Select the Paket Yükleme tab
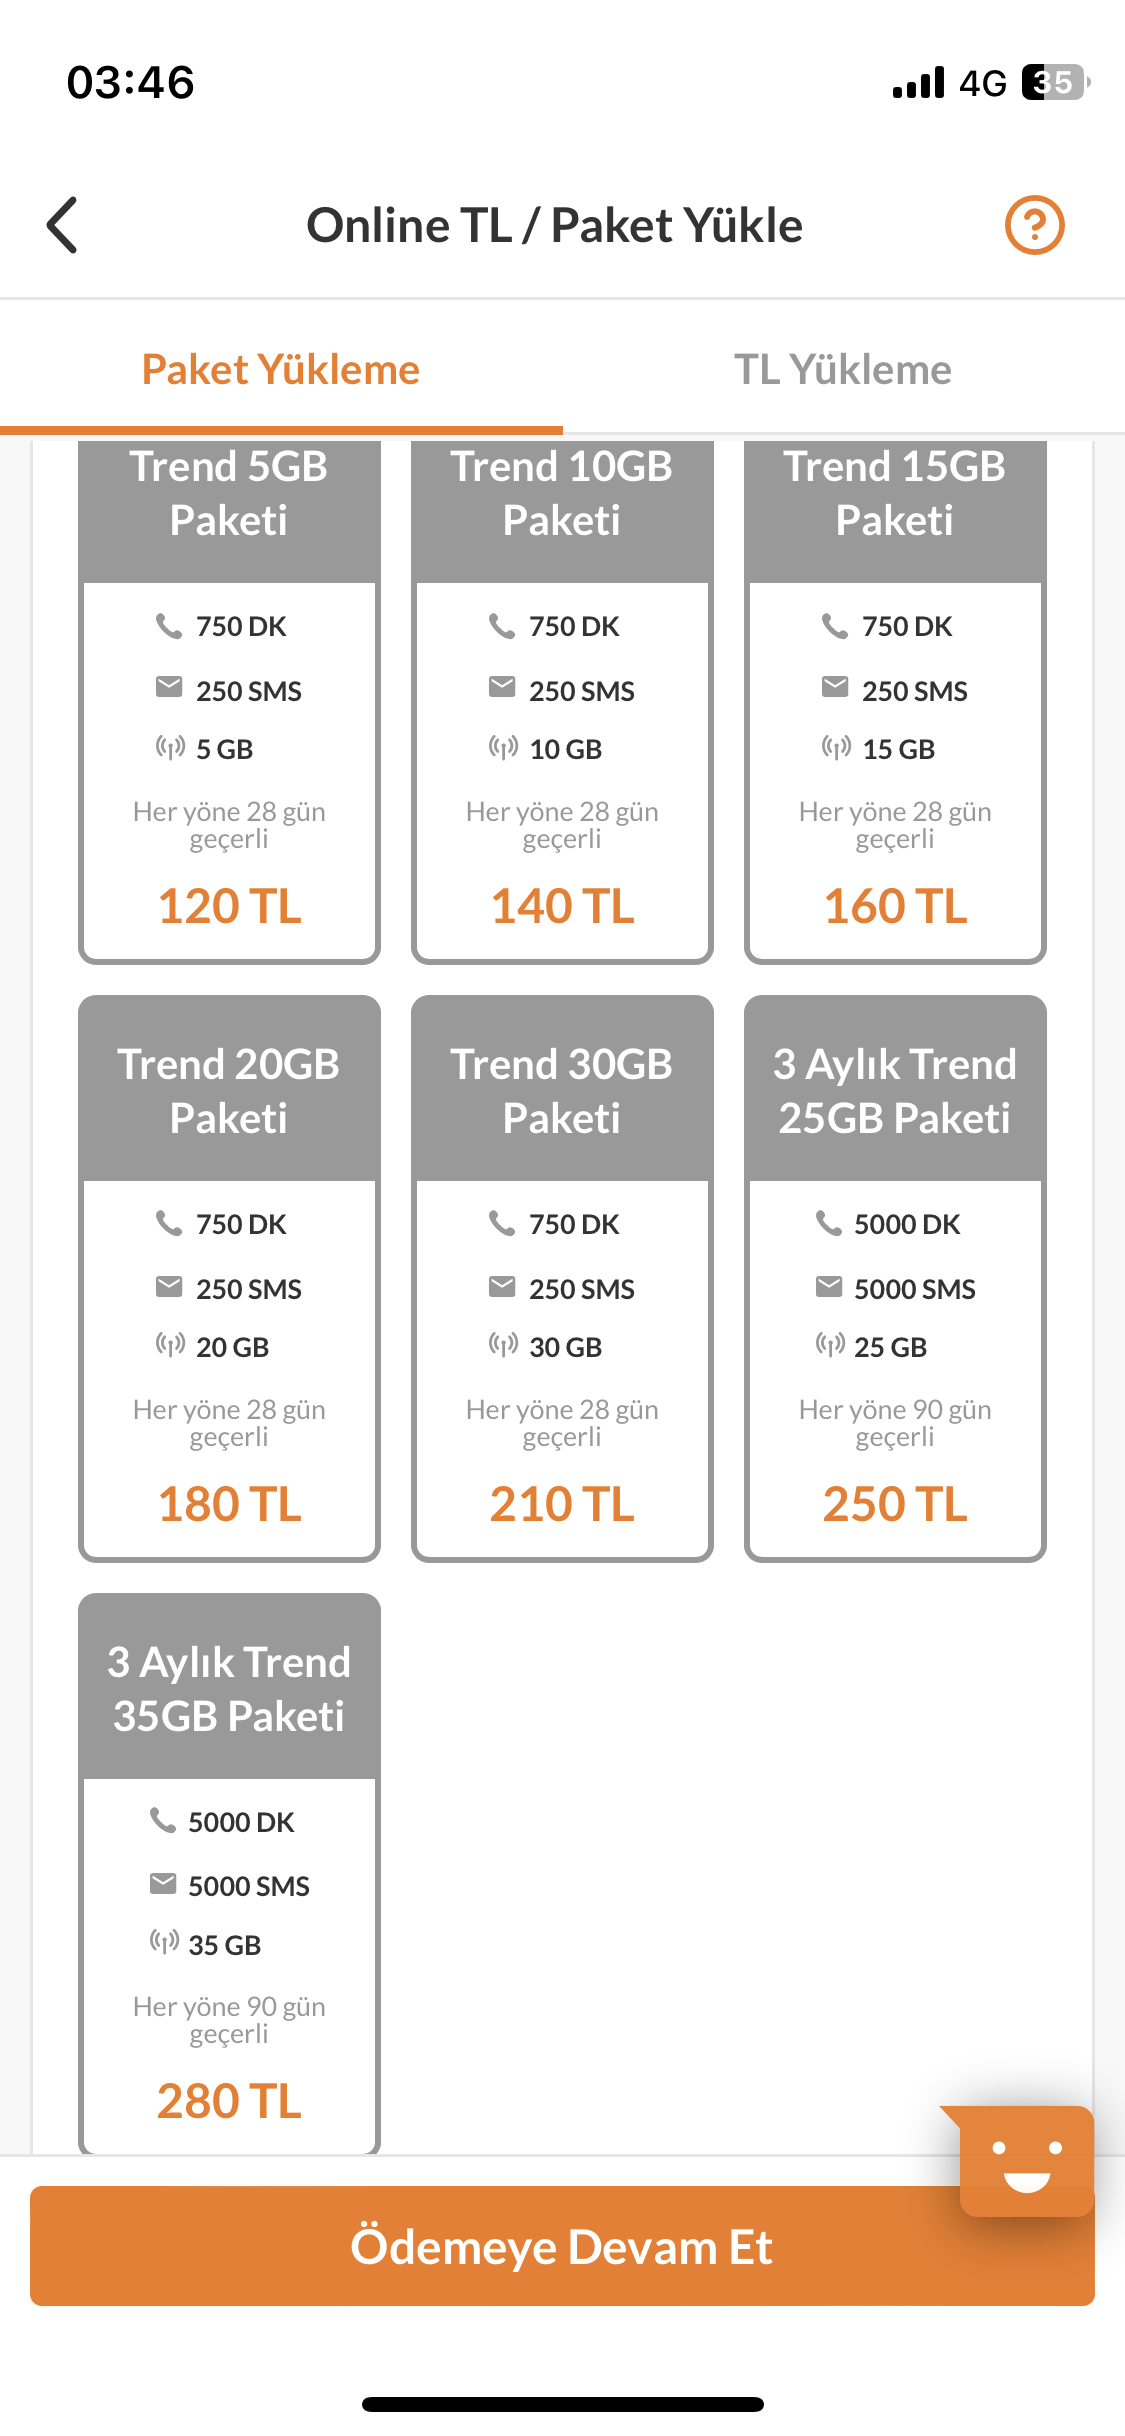Screen dimensions: 1125x2436 click(281, 369)
